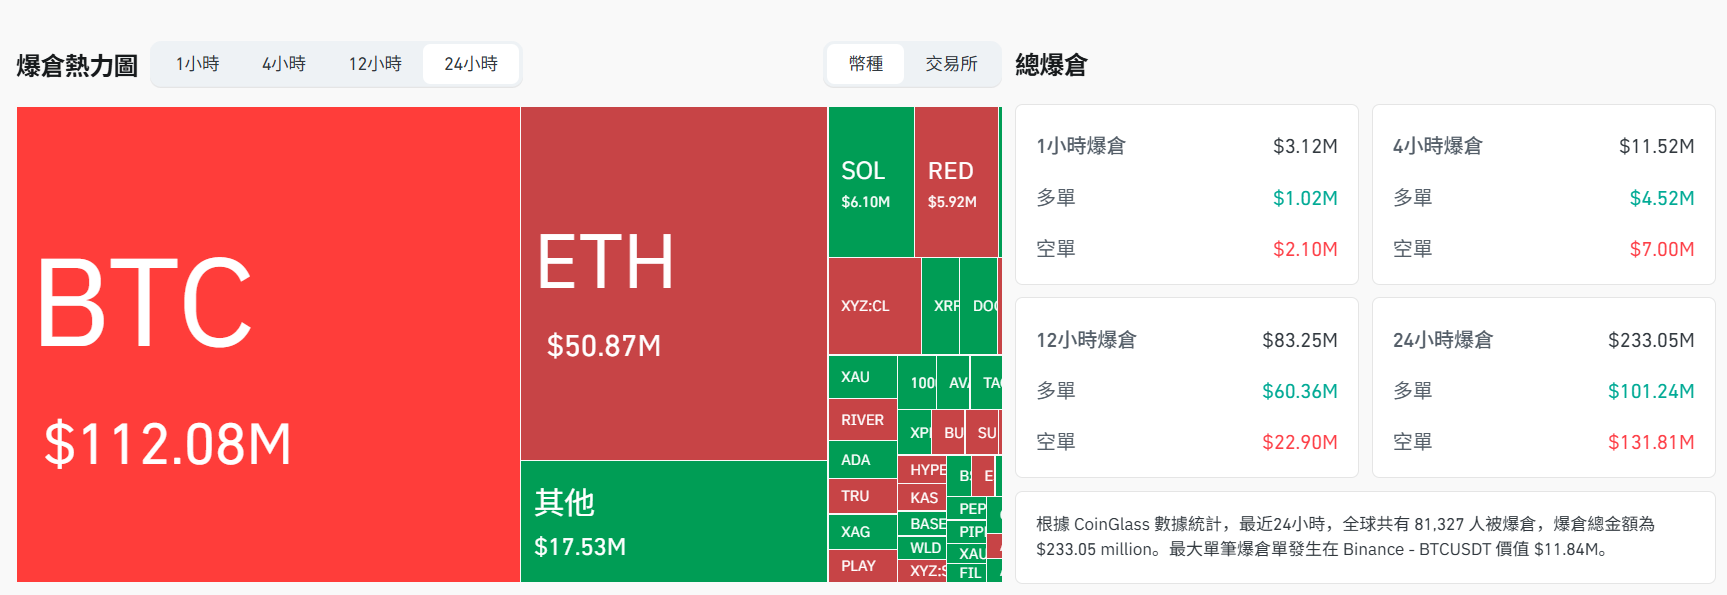Click the BU heatmap tile
Screen dimensions: 1727x595
(x=948, y=432)
